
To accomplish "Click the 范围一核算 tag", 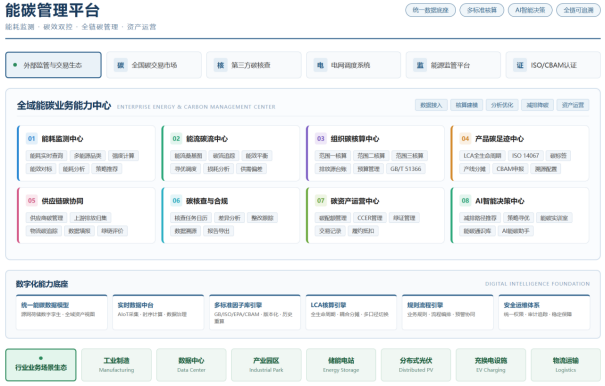I will [x=333, y=156].
